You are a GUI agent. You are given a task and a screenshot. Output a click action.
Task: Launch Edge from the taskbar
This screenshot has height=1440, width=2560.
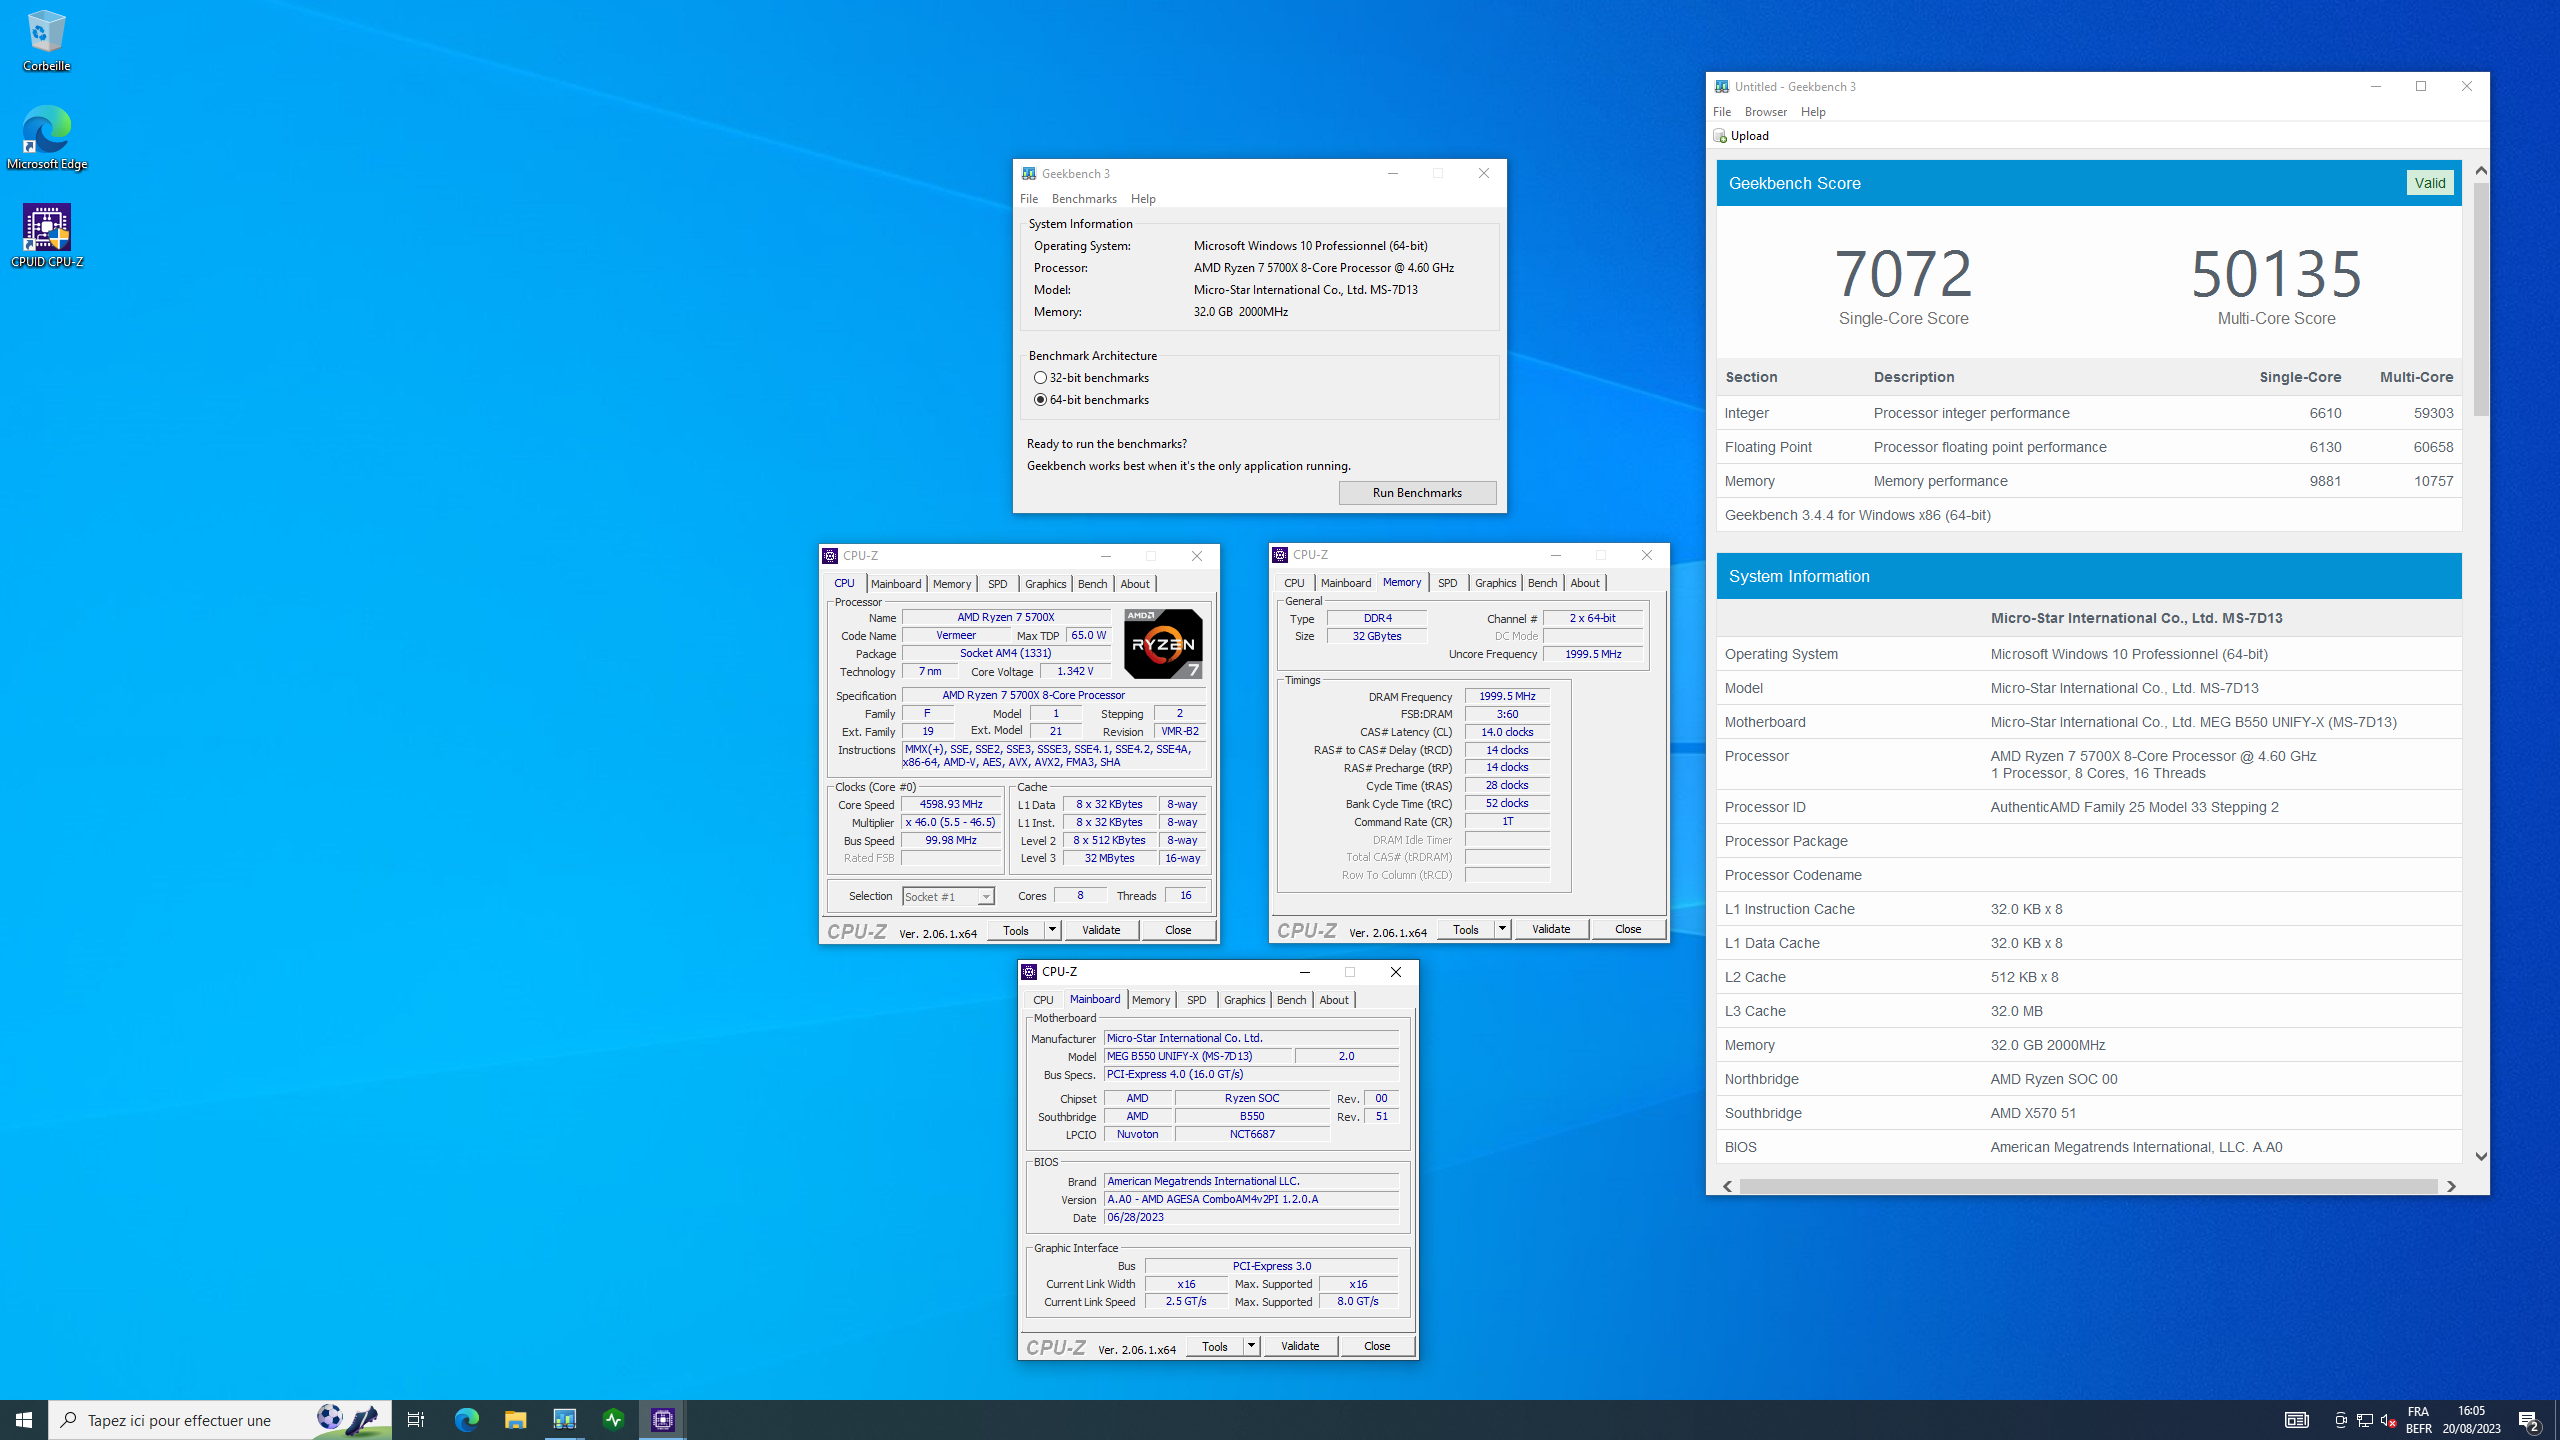pos(466,1419)
